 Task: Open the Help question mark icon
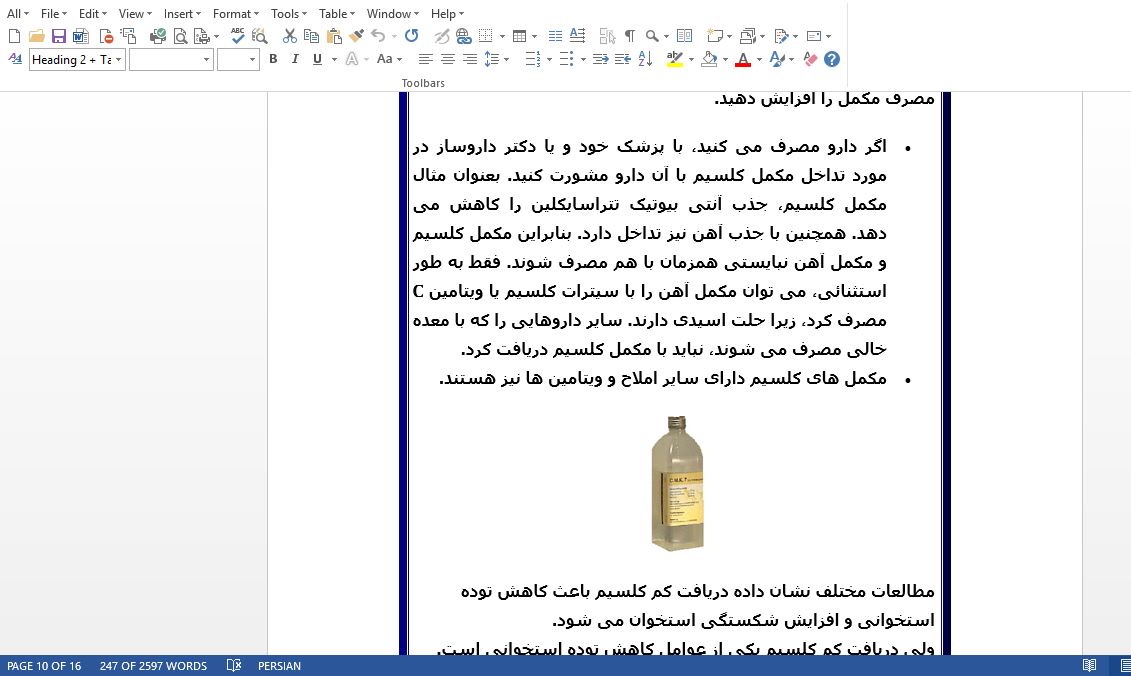(832, 60)
